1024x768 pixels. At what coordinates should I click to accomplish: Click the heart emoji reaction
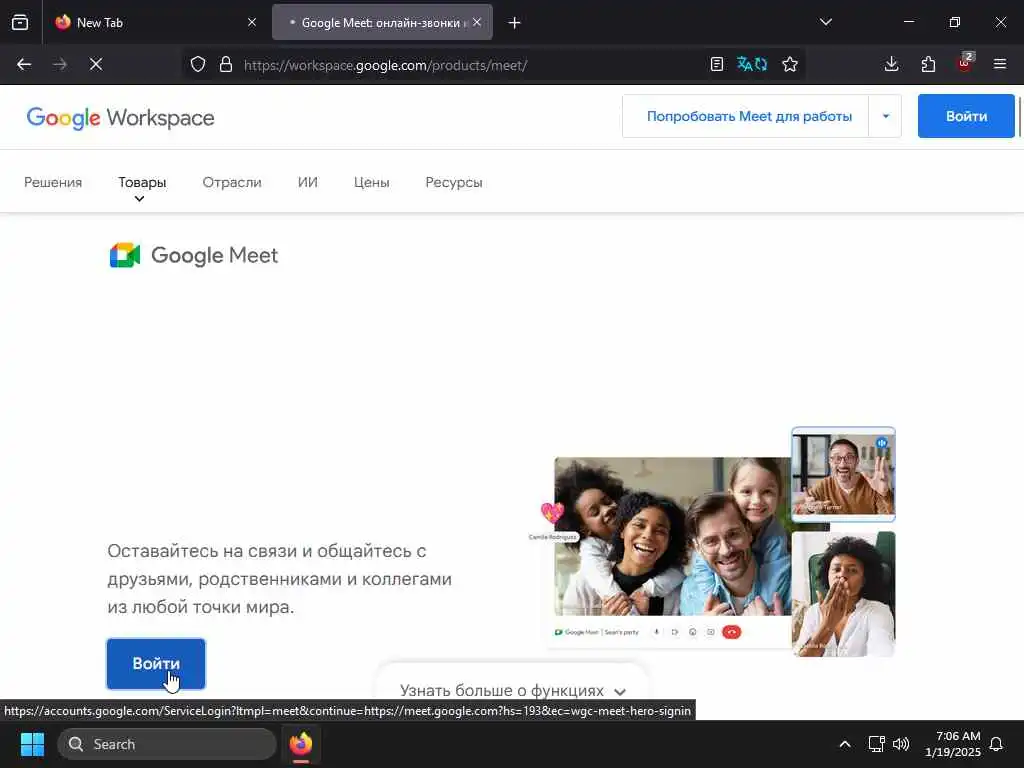[552, 513]
